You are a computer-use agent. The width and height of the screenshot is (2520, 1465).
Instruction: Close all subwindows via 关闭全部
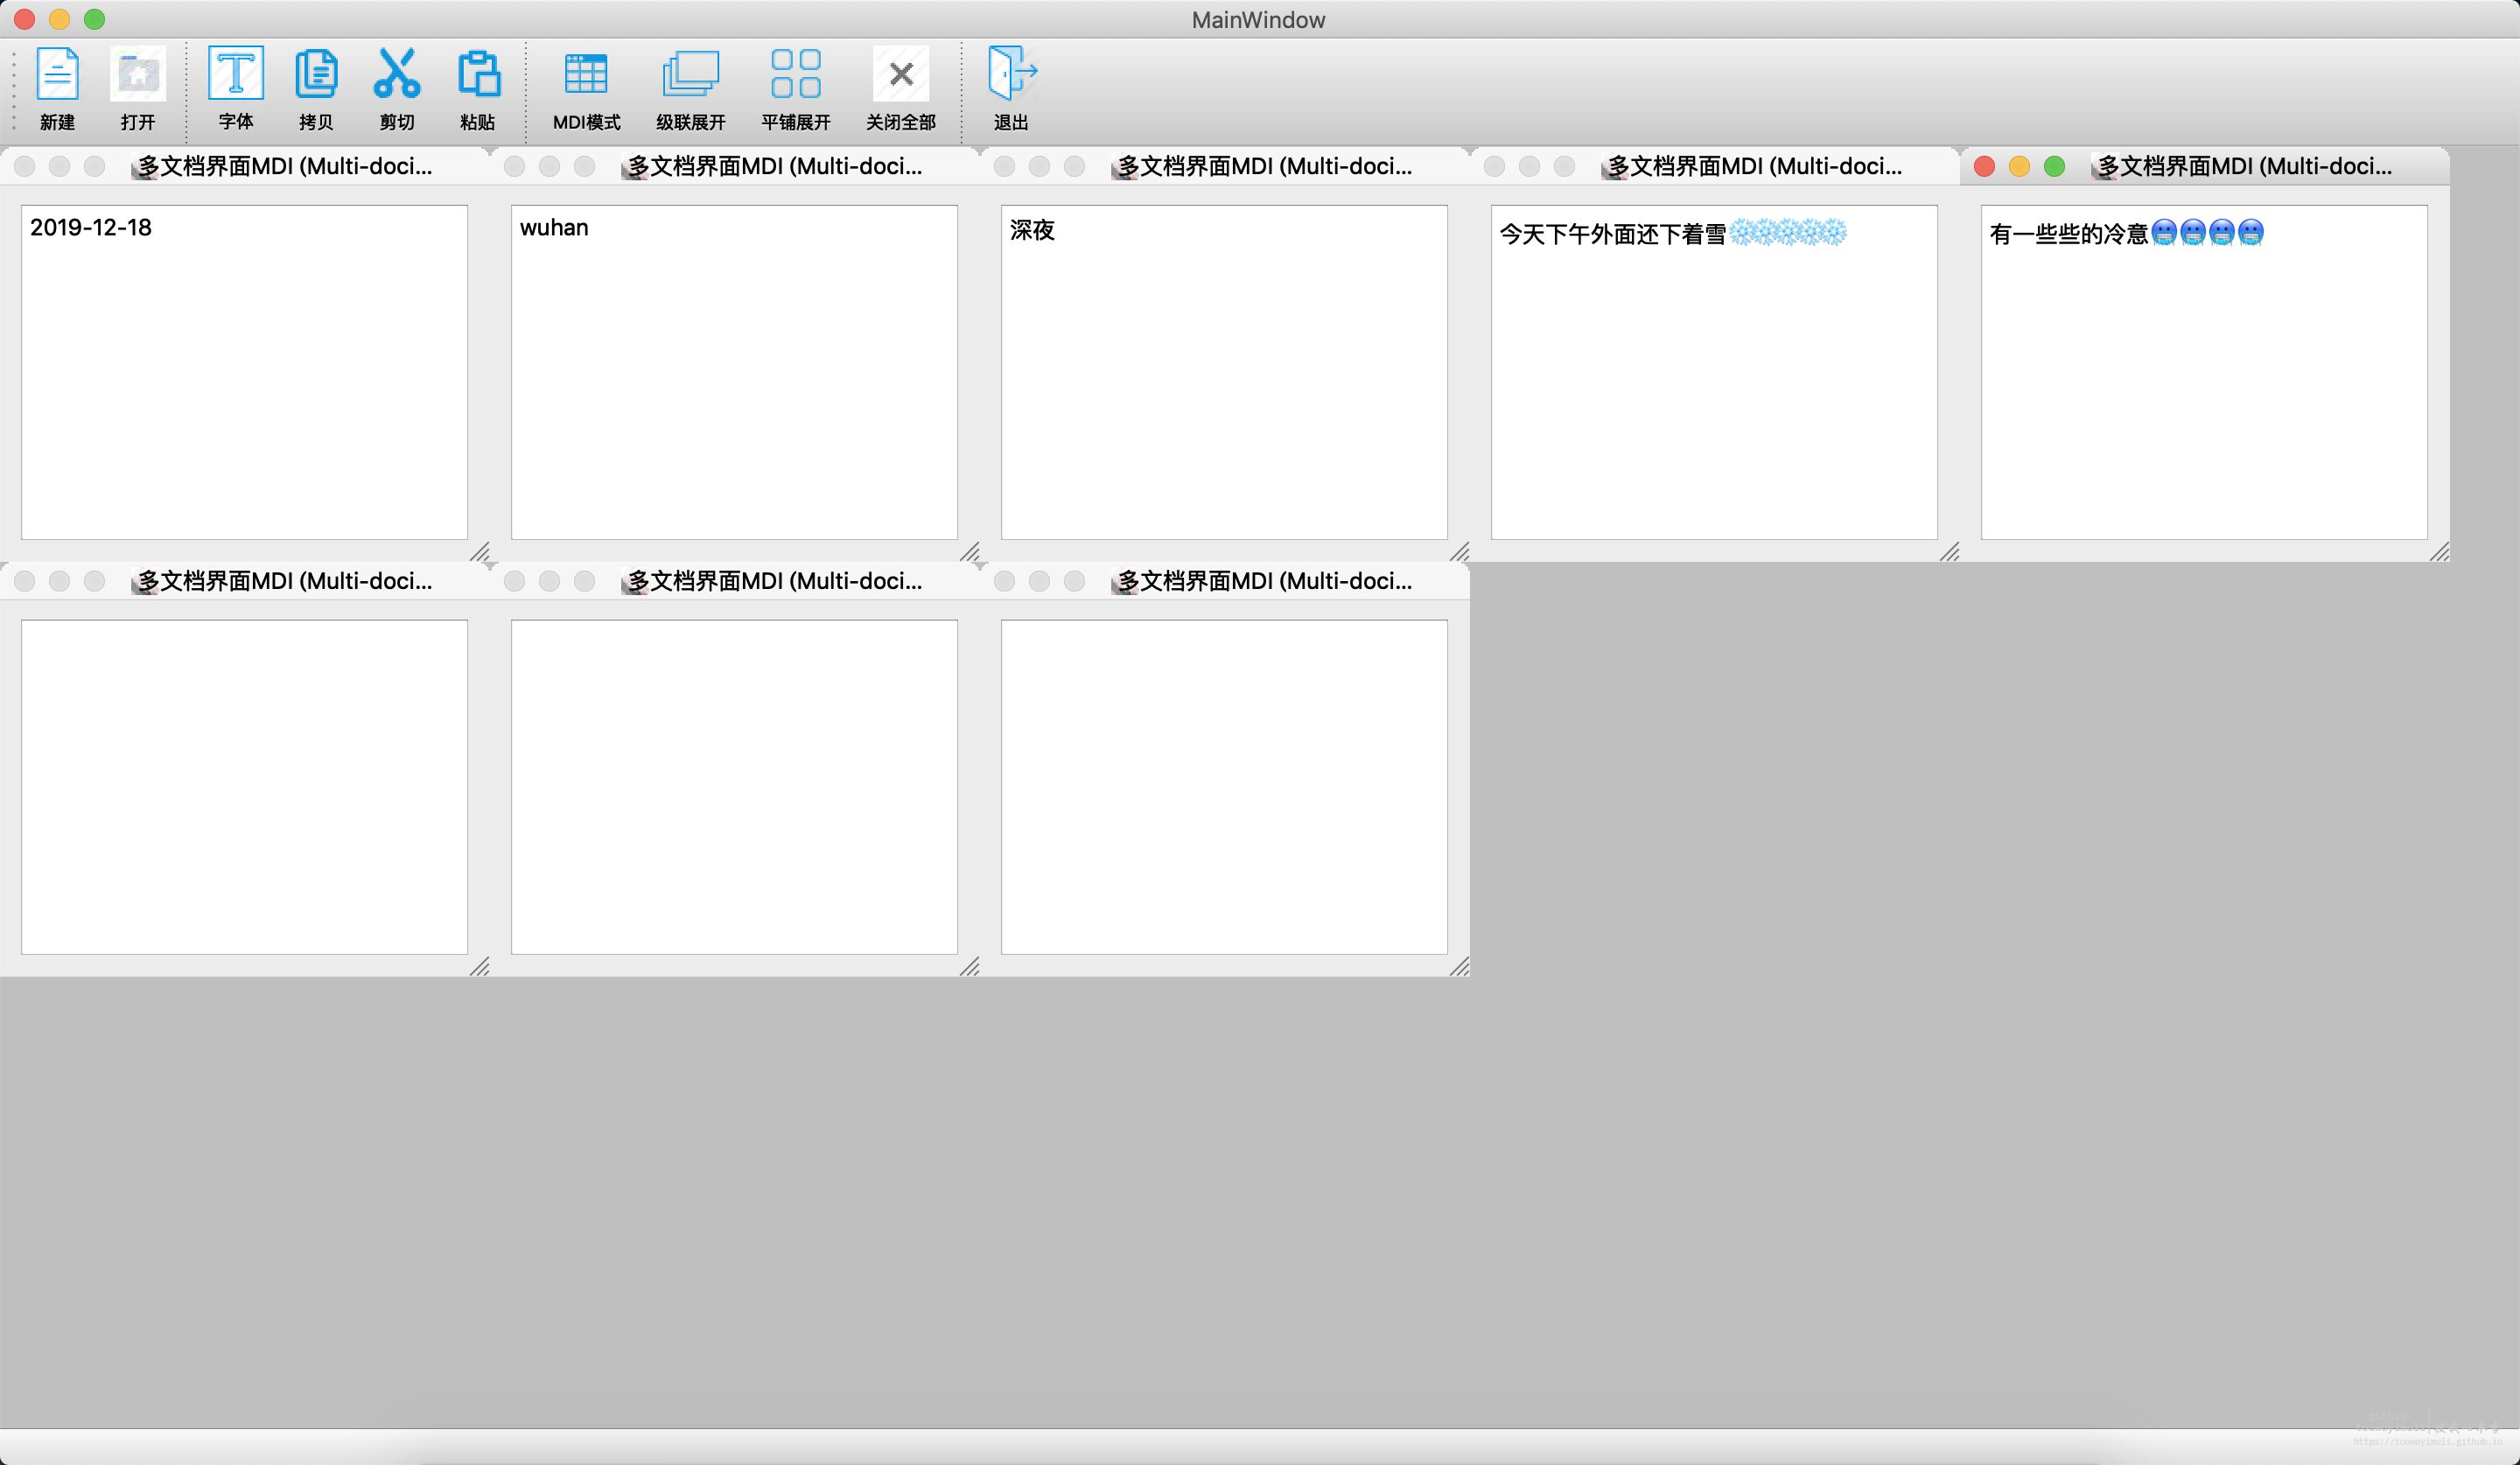pyautogui.click(x=900, y=75)
